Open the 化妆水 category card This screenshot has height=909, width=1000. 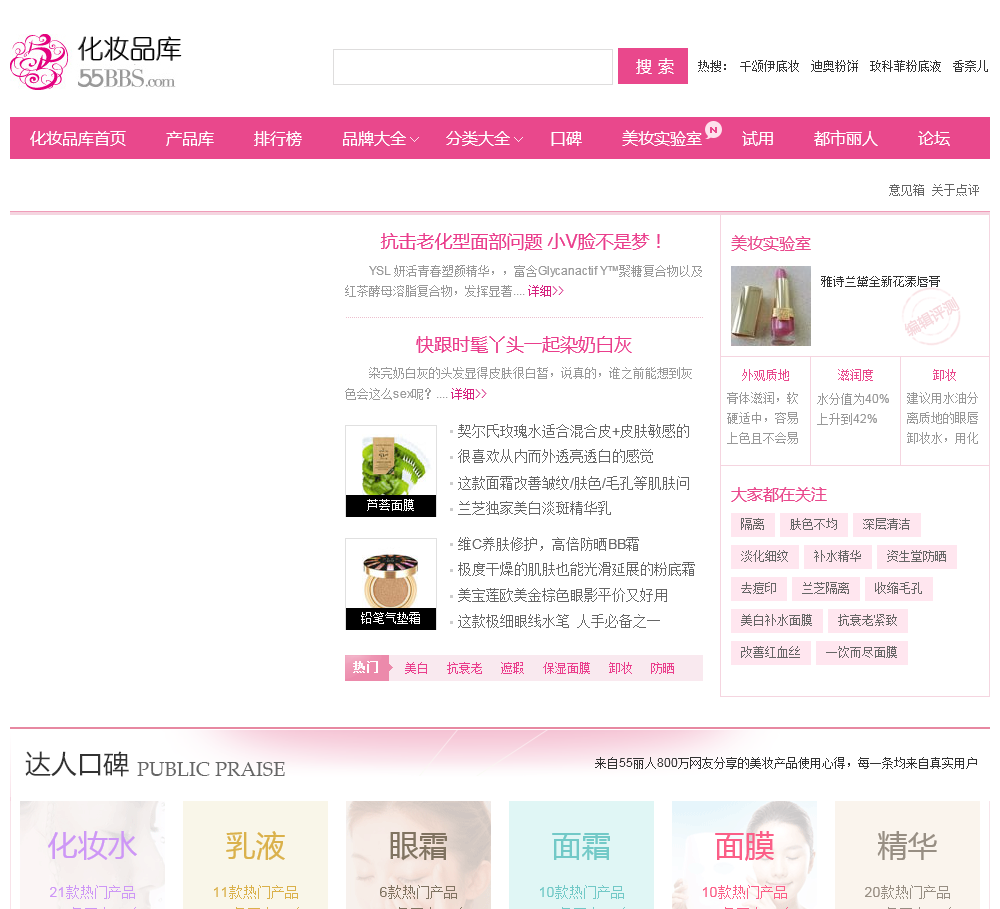tap(92, 855)
